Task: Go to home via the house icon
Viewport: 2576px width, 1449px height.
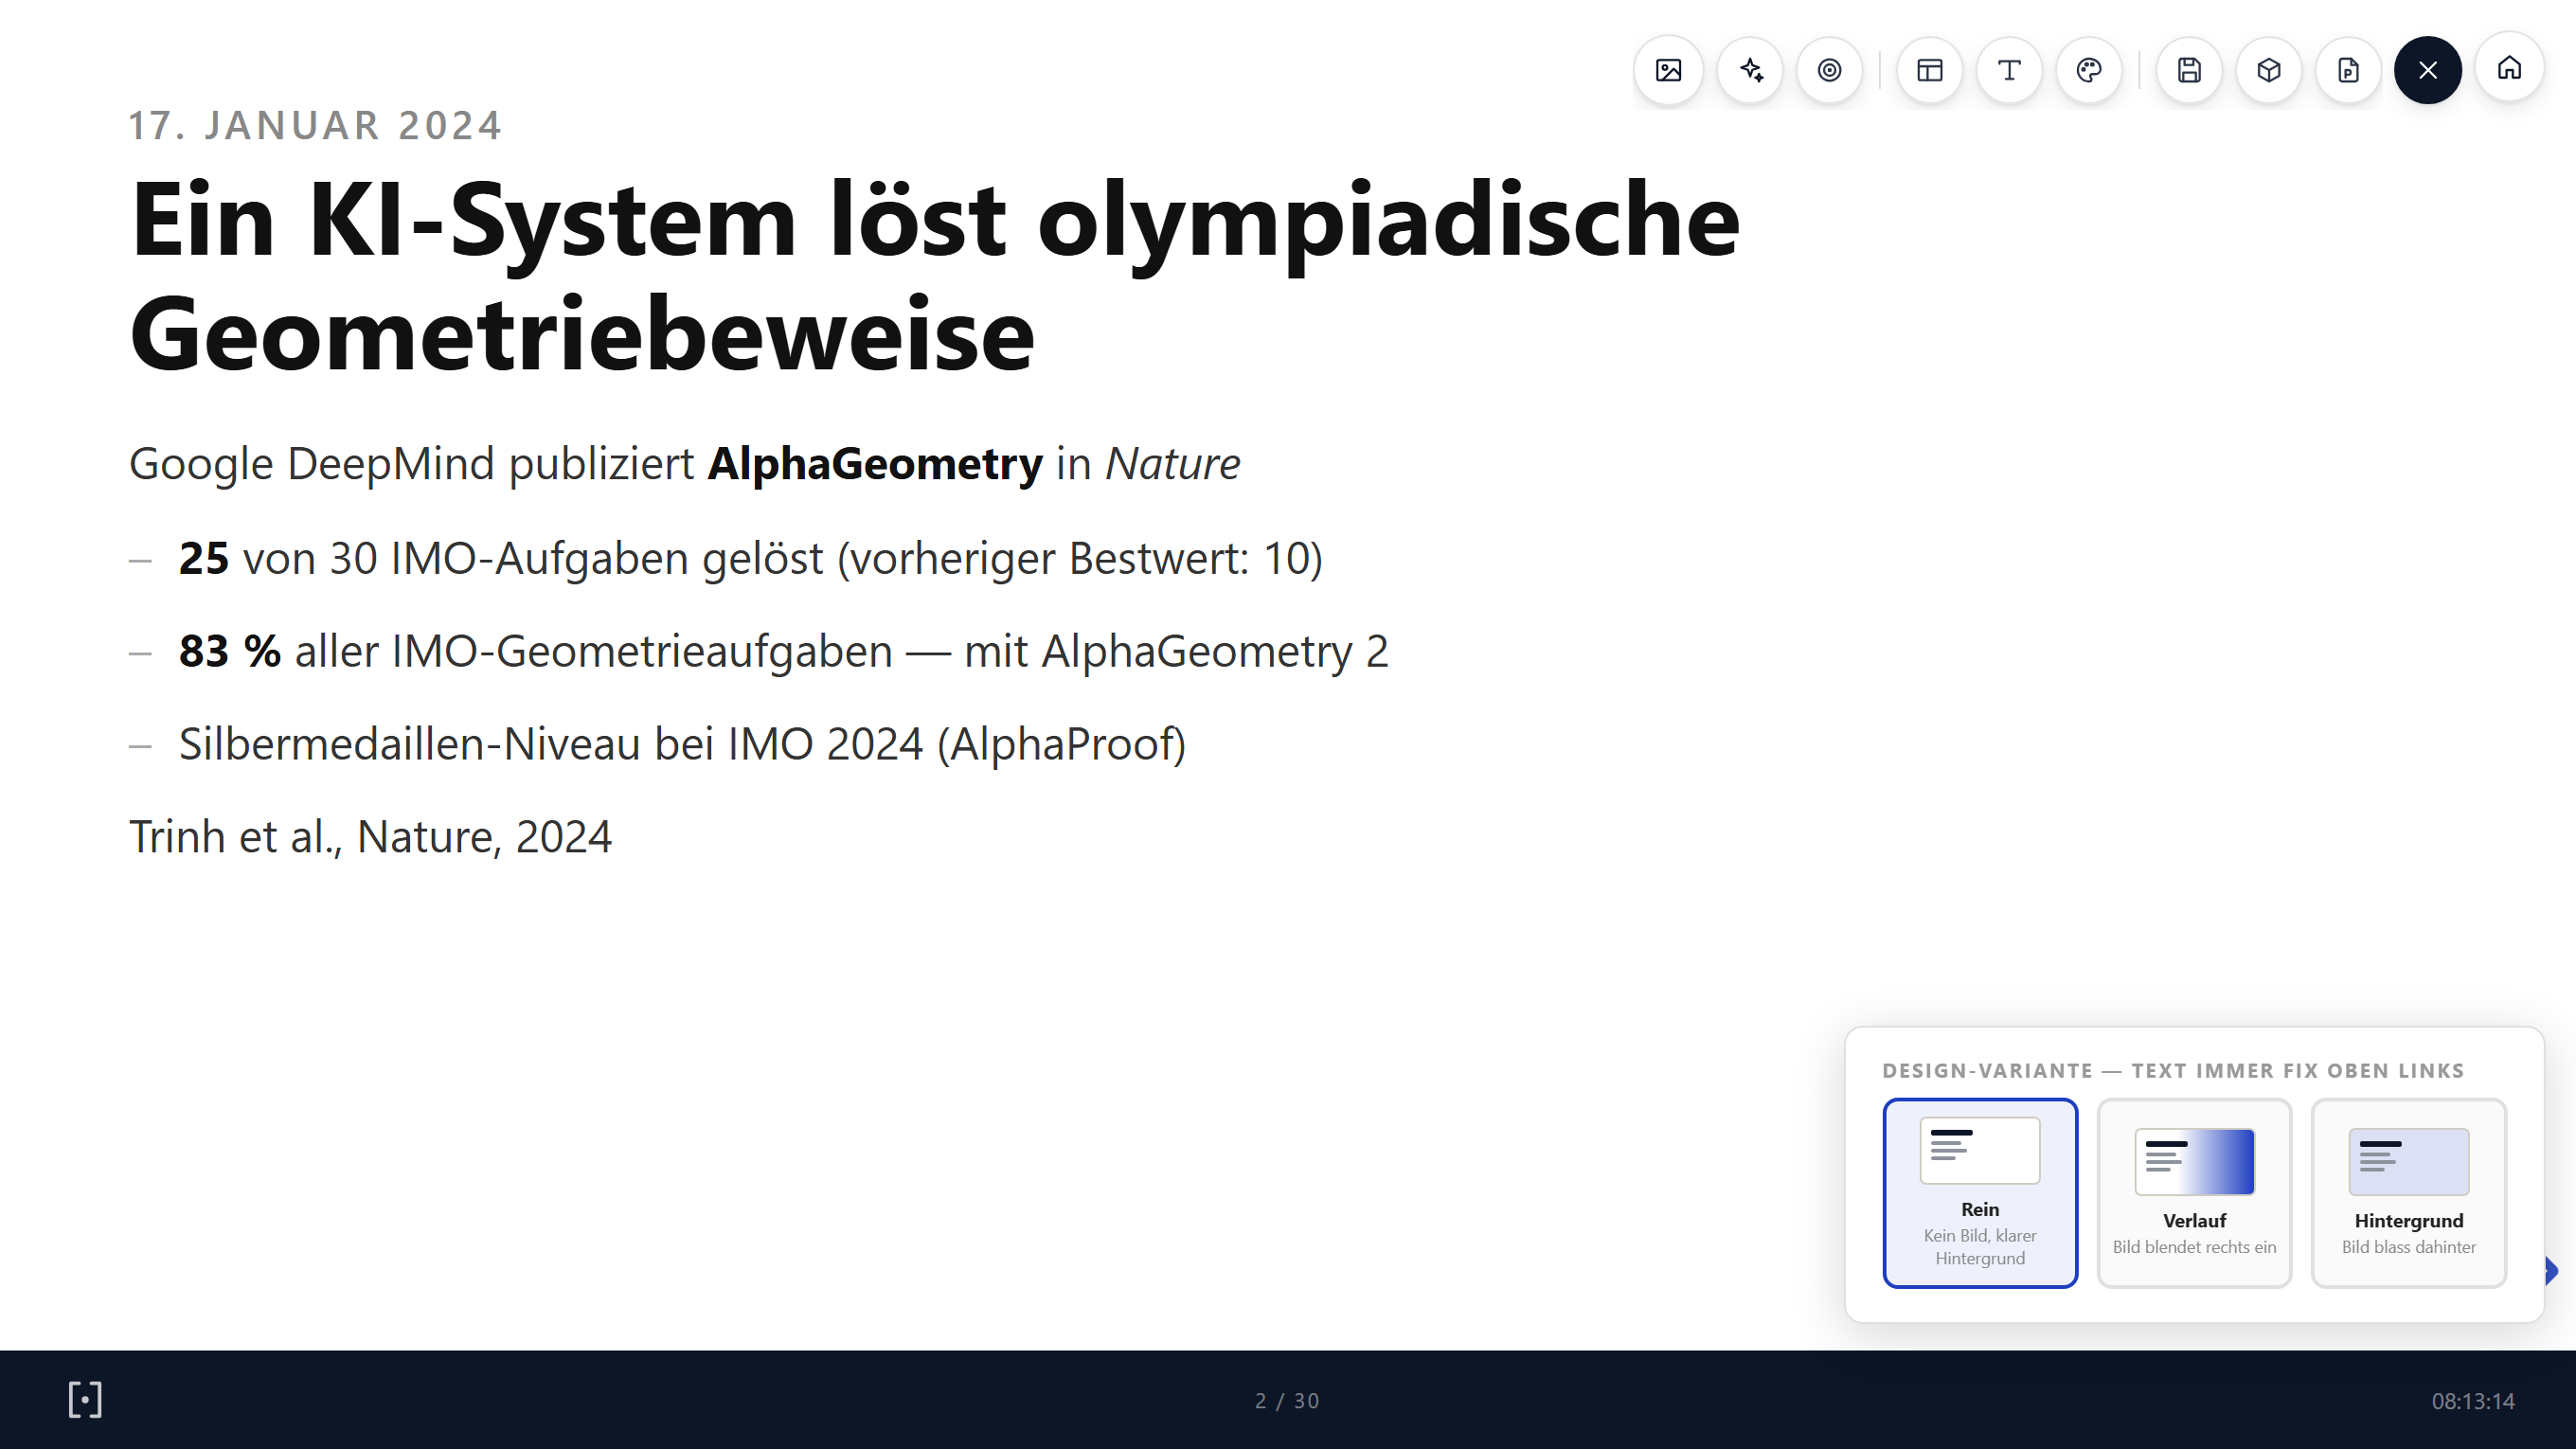Action: point(2509,68)
